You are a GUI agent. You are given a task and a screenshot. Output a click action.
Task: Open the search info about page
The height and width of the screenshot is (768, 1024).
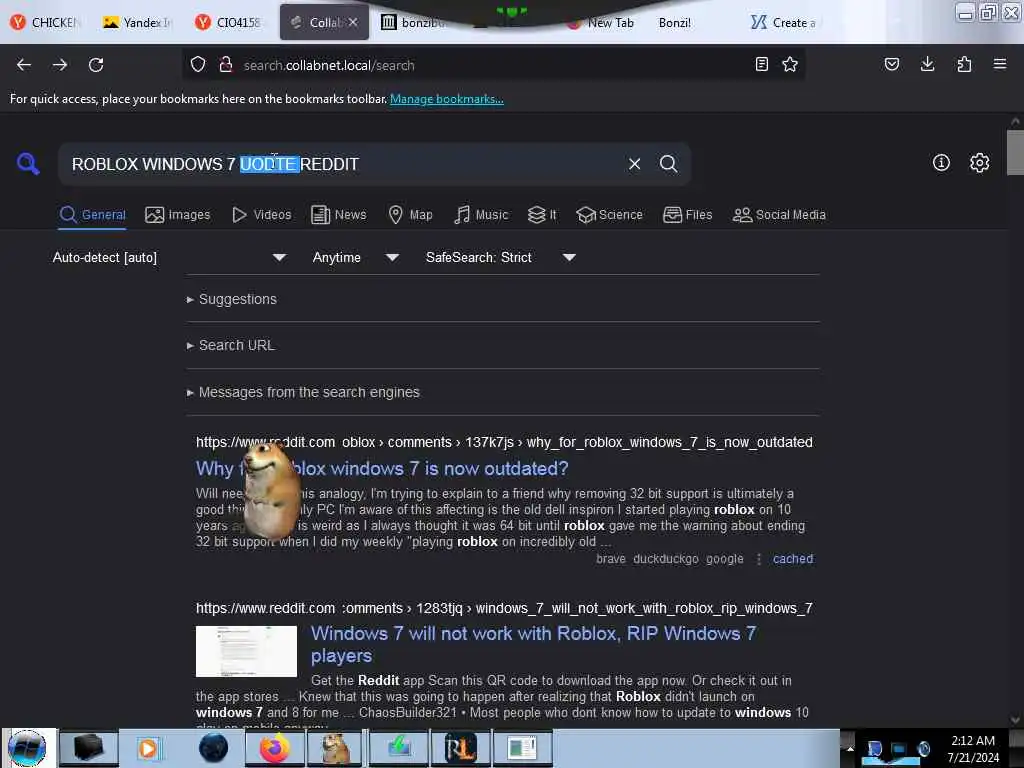coord(941,163)
